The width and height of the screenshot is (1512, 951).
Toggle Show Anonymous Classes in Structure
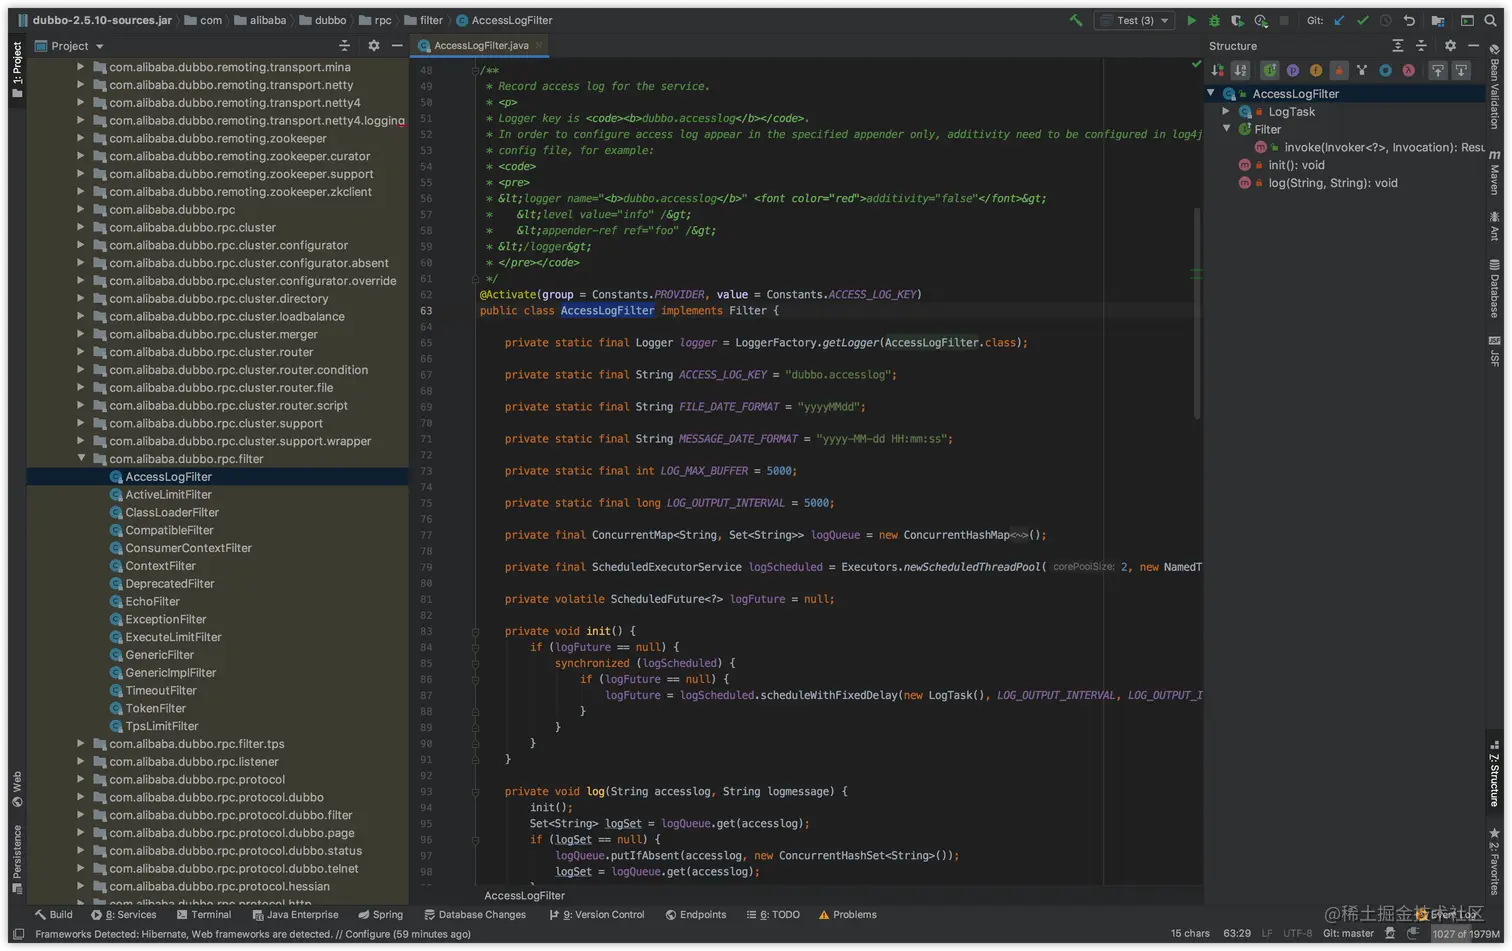(1385, 71)
